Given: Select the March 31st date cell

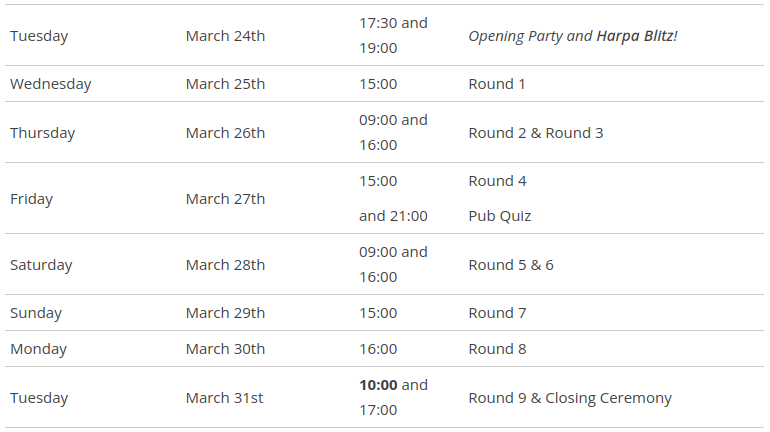Looking at the screenshot, I should 224,398.
